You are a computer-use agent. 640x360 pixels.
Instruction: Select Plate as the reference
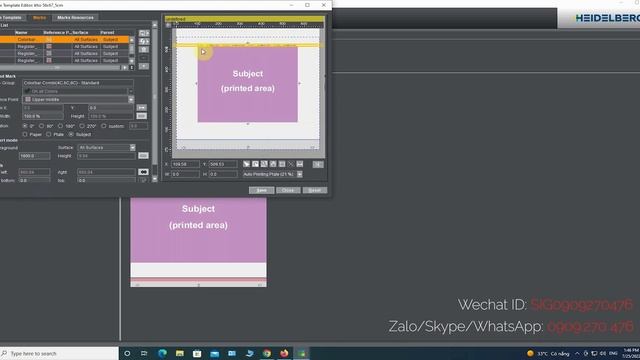pos(49,134)
